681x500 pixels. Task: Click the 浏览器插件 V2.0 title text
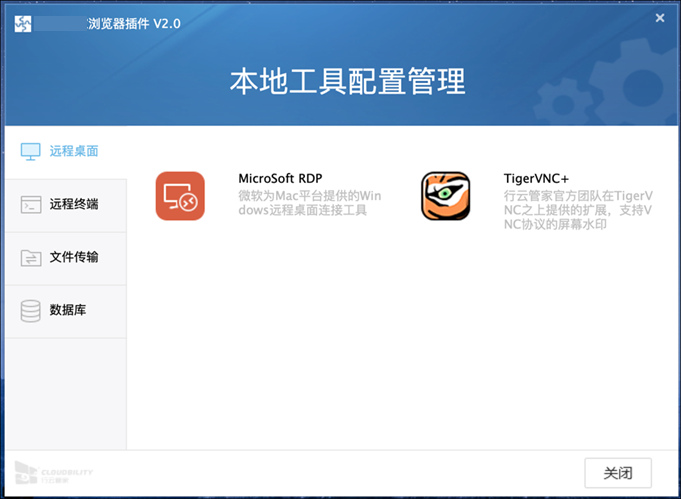pyautogui.click(x=134, y=23)
